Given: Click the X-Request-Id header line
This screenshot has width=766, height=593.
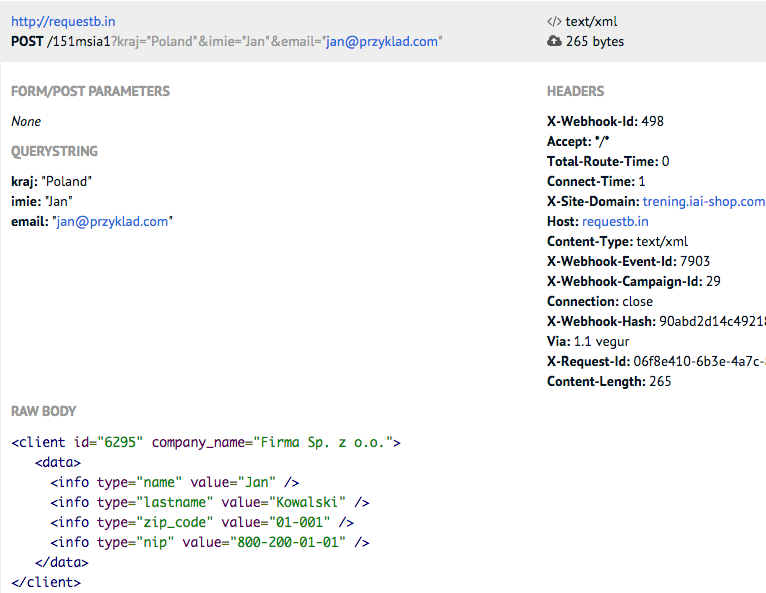Looking at the screenshot, I should pos(656,361).
